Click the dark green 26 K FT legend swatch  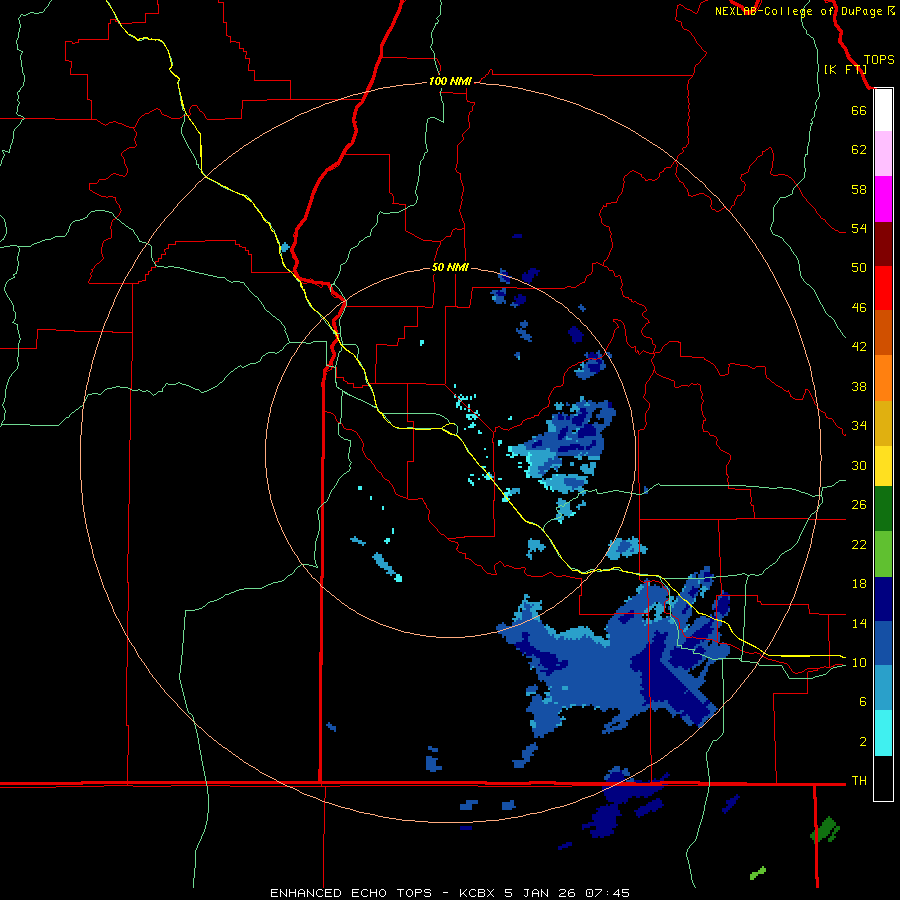(883, 509)
